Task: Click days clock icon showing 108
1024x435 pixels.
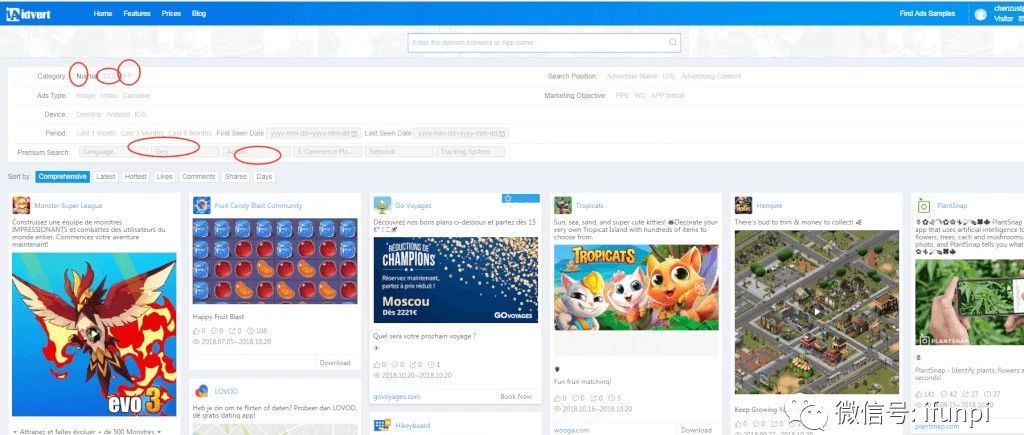Action: [251, 331]
